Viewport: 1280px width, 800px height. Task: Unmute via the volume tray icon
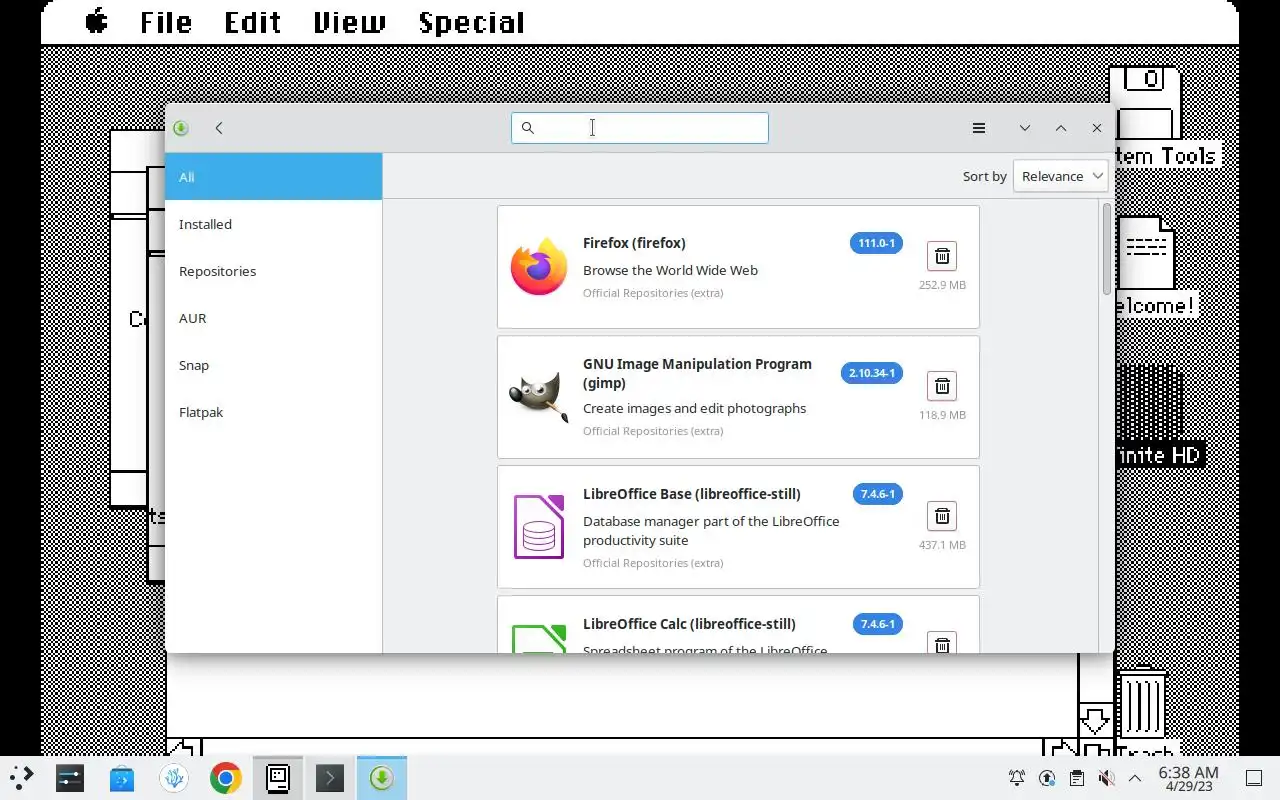[x=1106, y=778]
